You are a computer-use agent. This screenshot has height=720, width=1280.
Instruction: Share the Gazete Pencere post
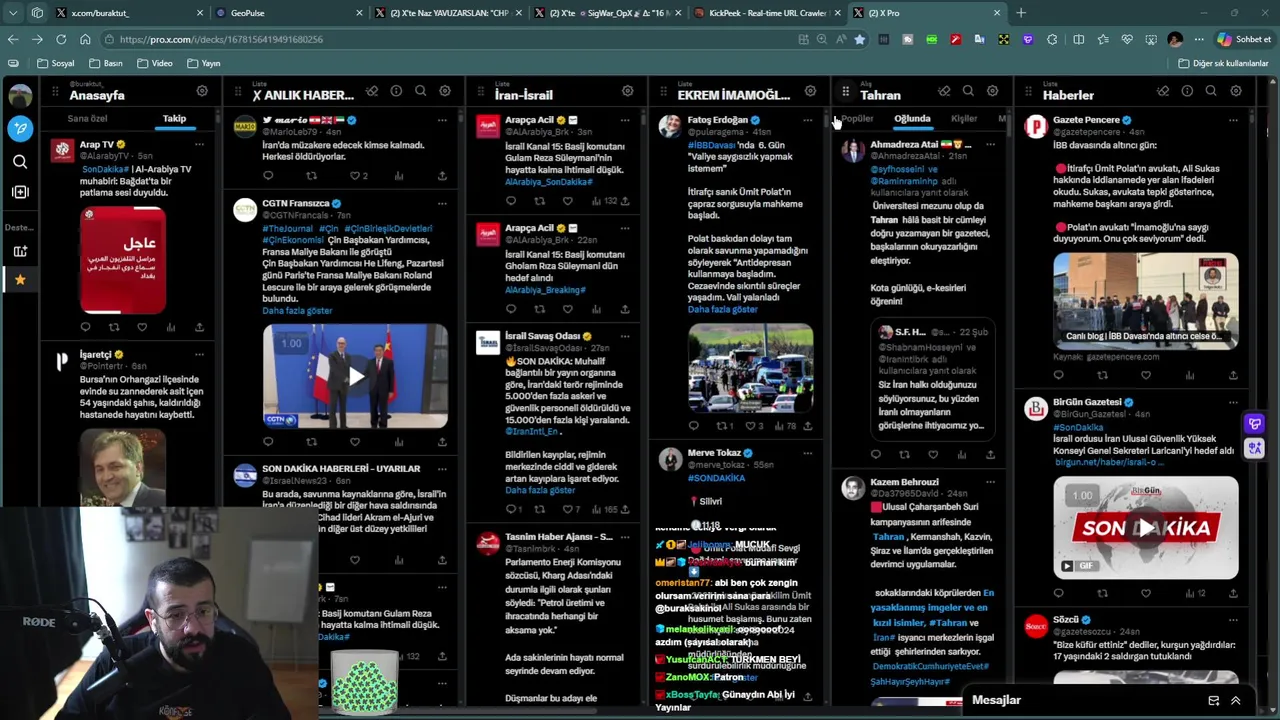pyautogui.click(x=1232, y=375)
